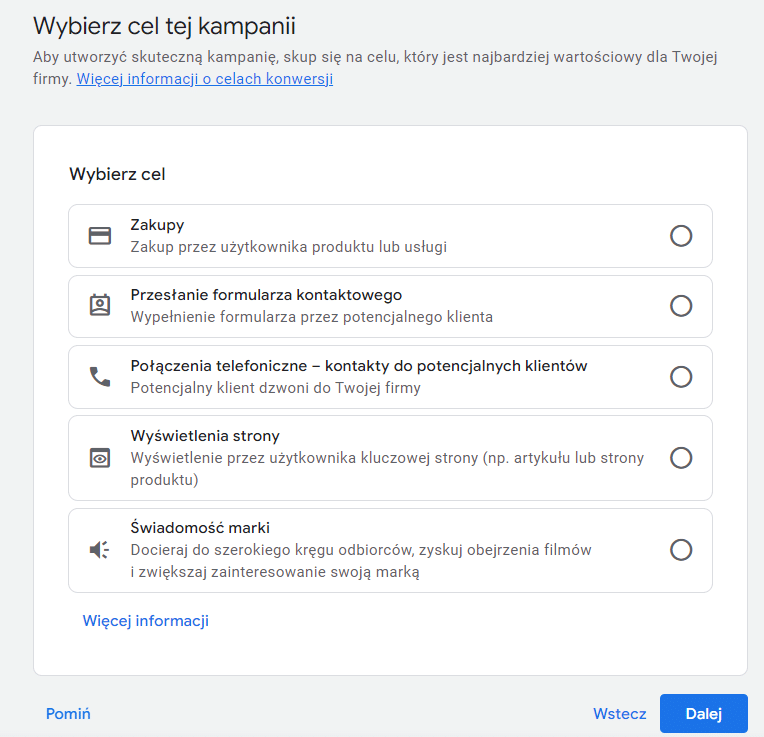
Task: Click the Wyświetlenia strony title text
Action: point(205,436)
